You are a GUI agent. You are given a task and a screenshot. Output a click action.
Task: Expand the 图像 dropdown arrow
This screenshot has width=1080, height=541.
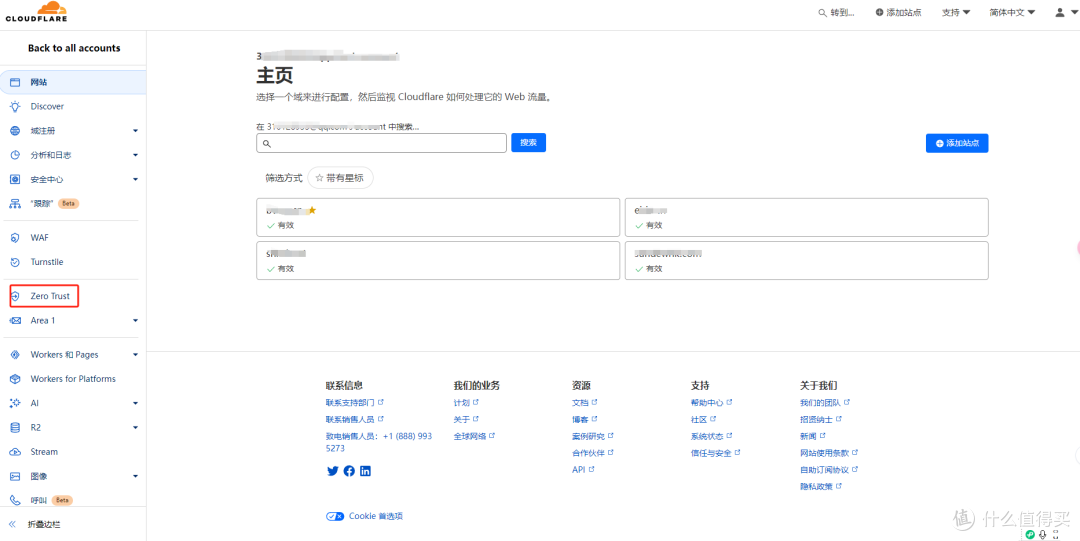click(x=136, y=476)
